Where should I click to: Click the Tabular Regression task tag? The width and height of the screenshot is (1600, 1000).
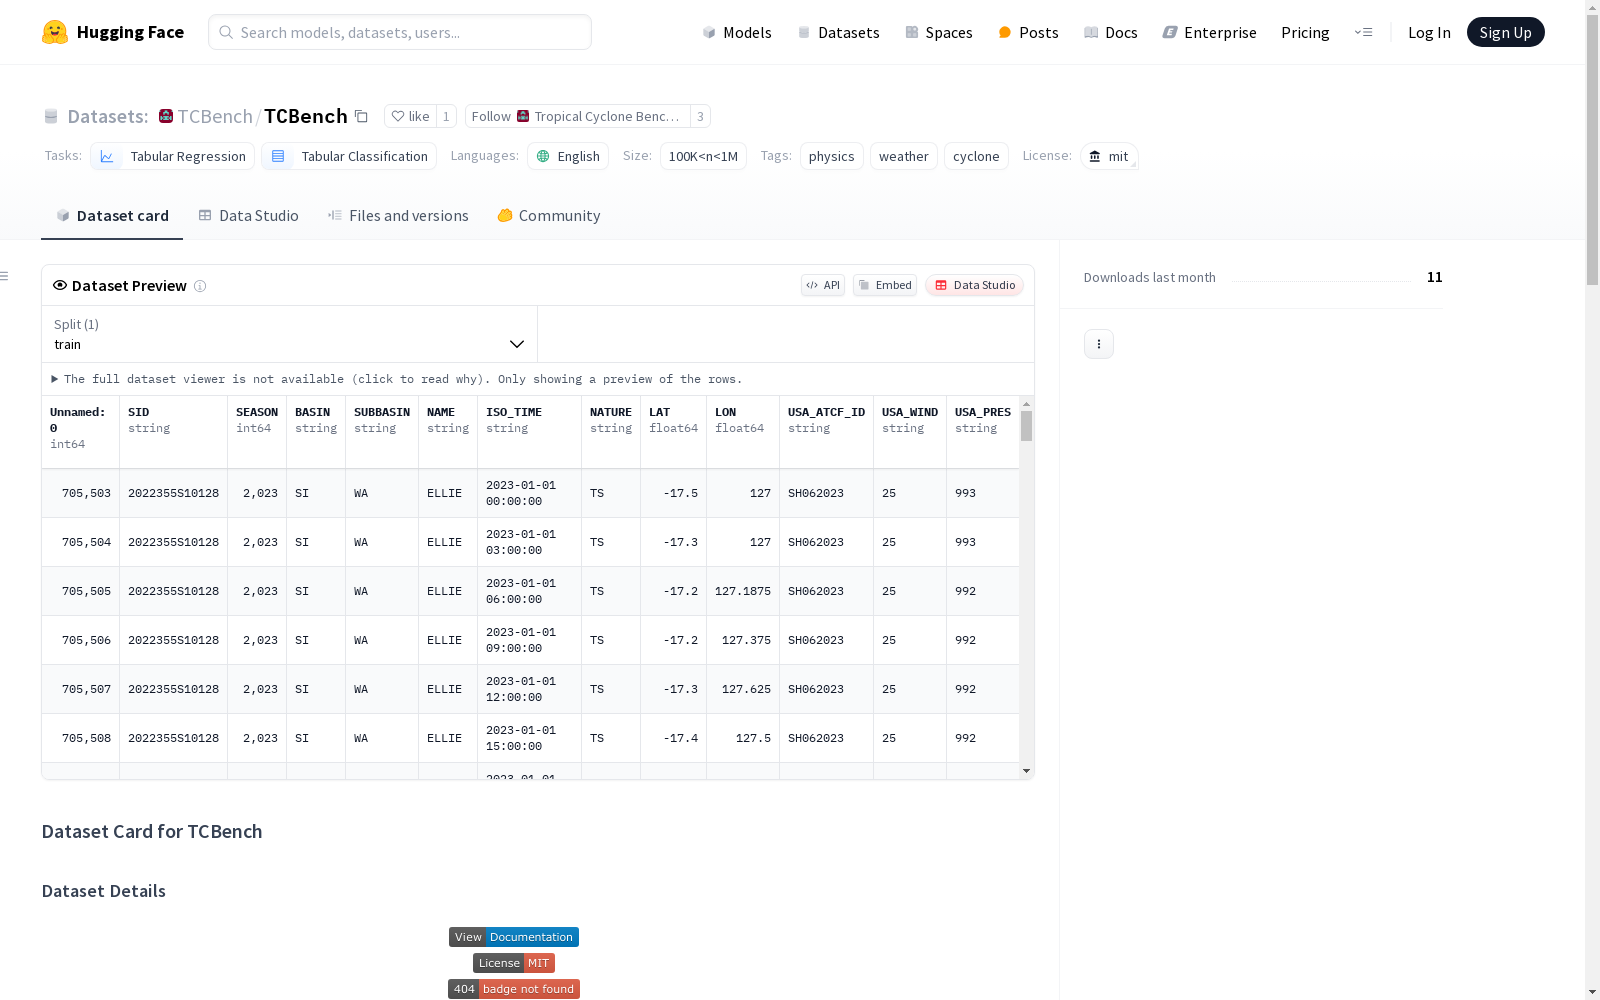click(x=172, y=156)
